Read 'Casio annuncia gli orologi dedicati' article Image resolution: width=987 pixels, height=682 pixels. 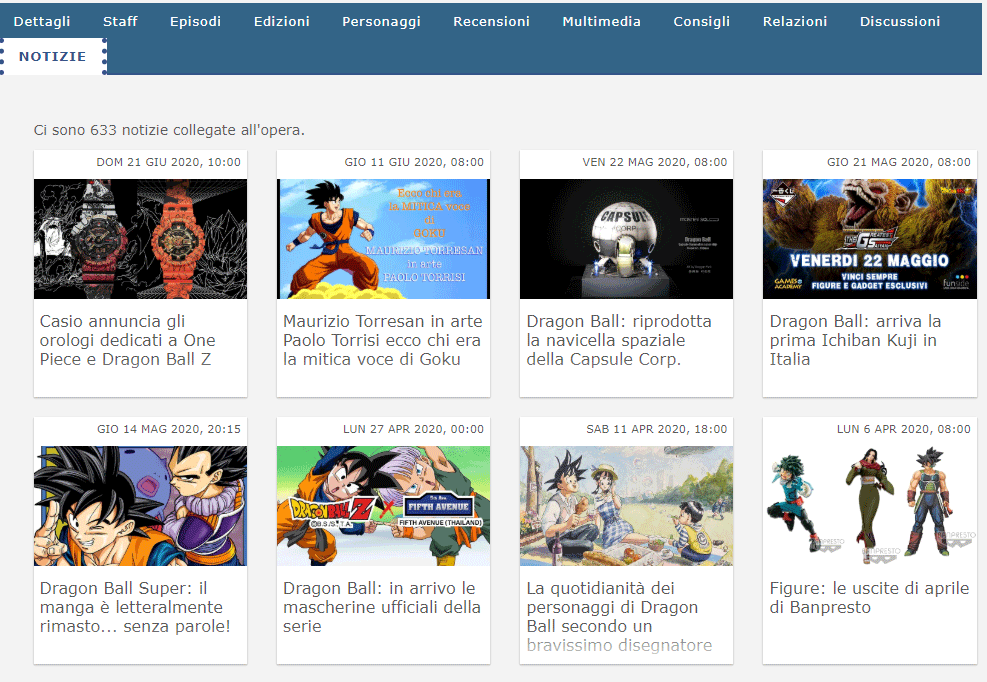point(128,340)
